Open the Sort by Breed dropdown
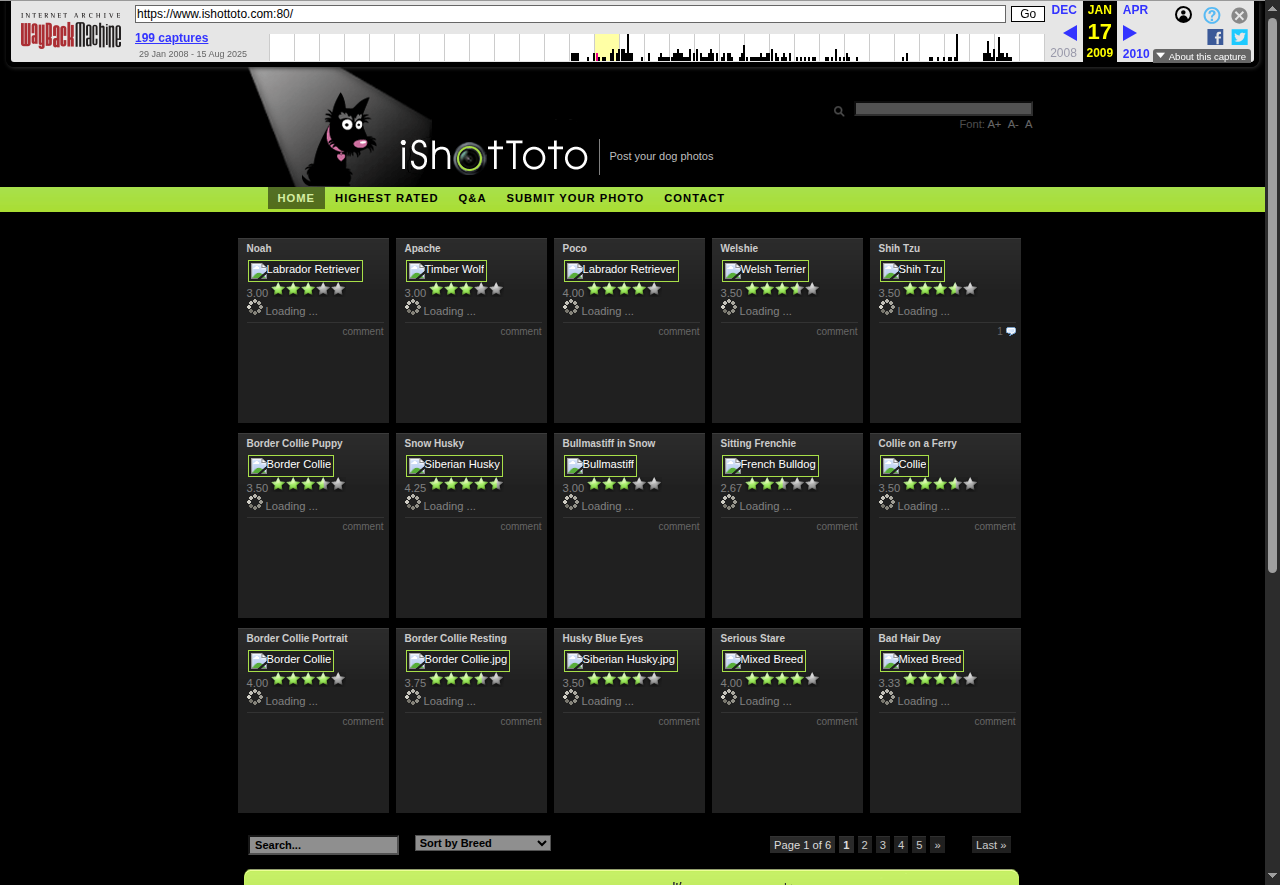Image resolution: width=1280 pixels, height=885 pixels. click(482, 843)
